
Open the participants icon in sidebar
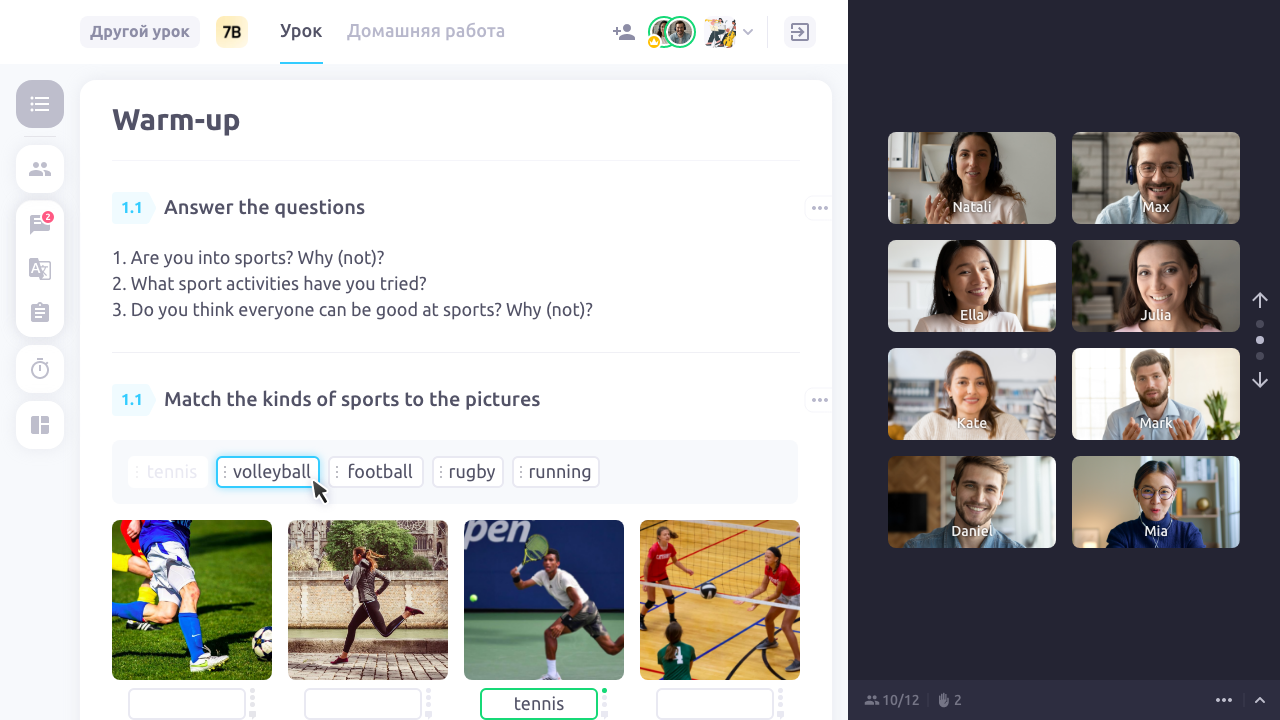pos(40,169)
